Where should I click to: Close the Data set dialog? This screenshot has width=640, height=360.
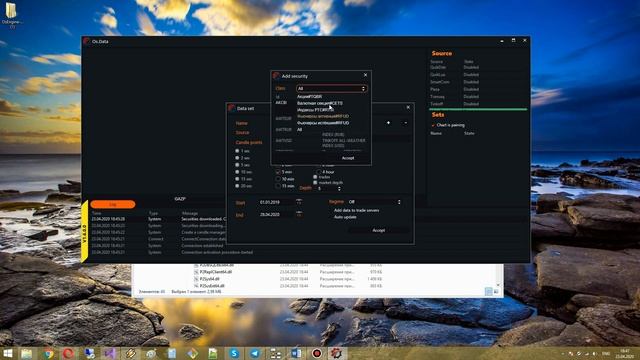(408, 107)
